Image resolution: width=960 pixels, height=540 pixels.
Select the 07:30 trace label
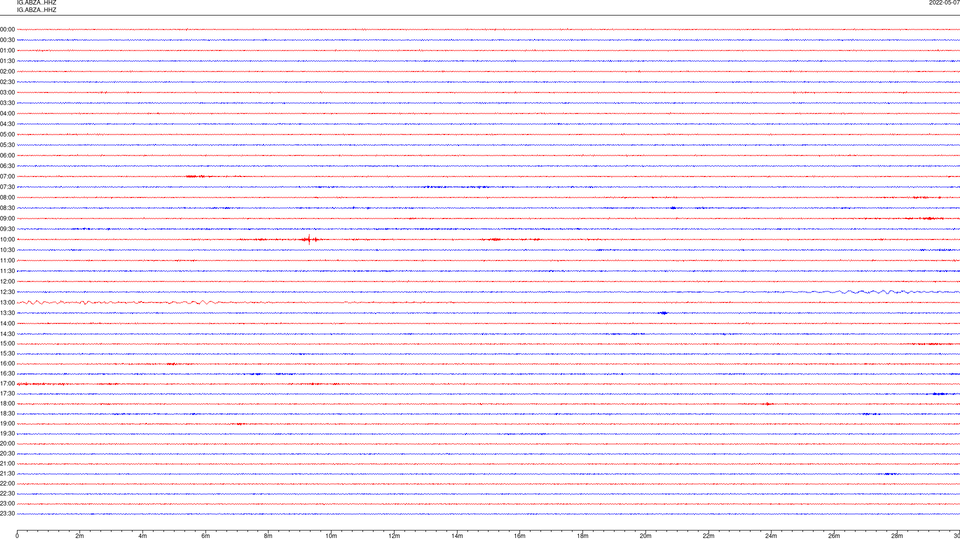point(7,187)
